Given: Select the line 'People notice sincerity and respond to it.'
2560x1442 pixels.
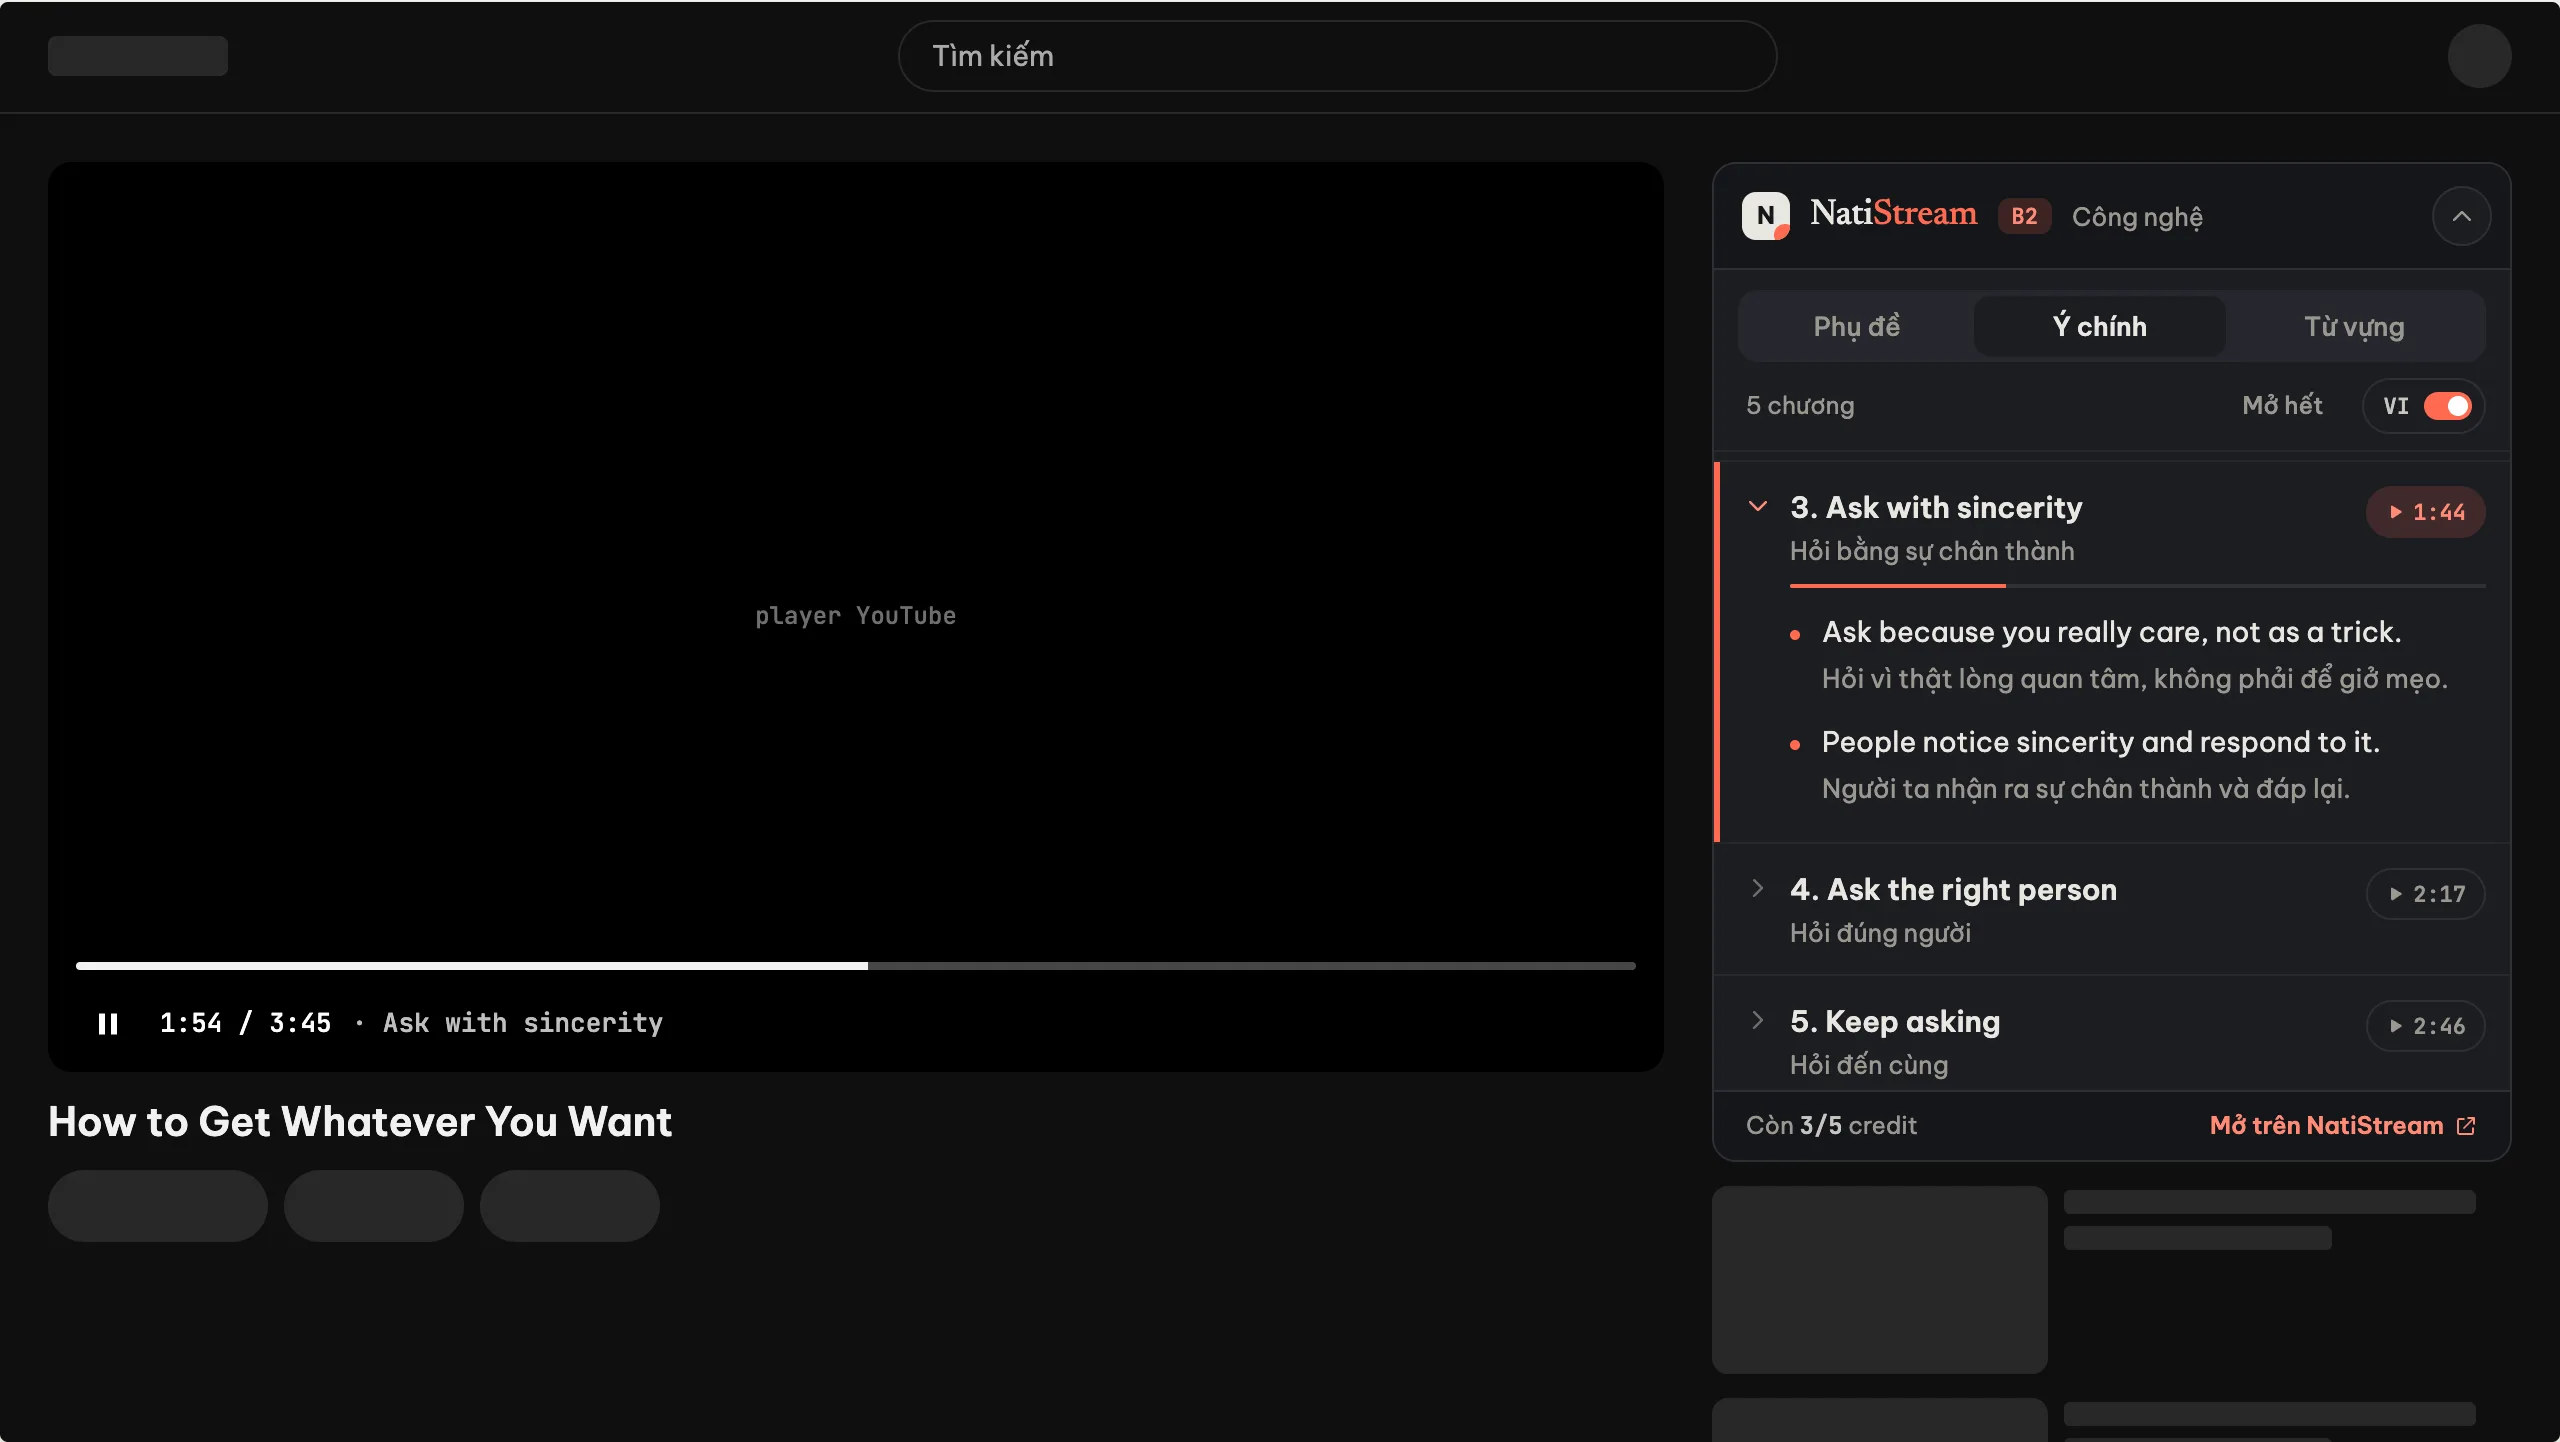Looking at the screenshot, I should coord(2100,742).
